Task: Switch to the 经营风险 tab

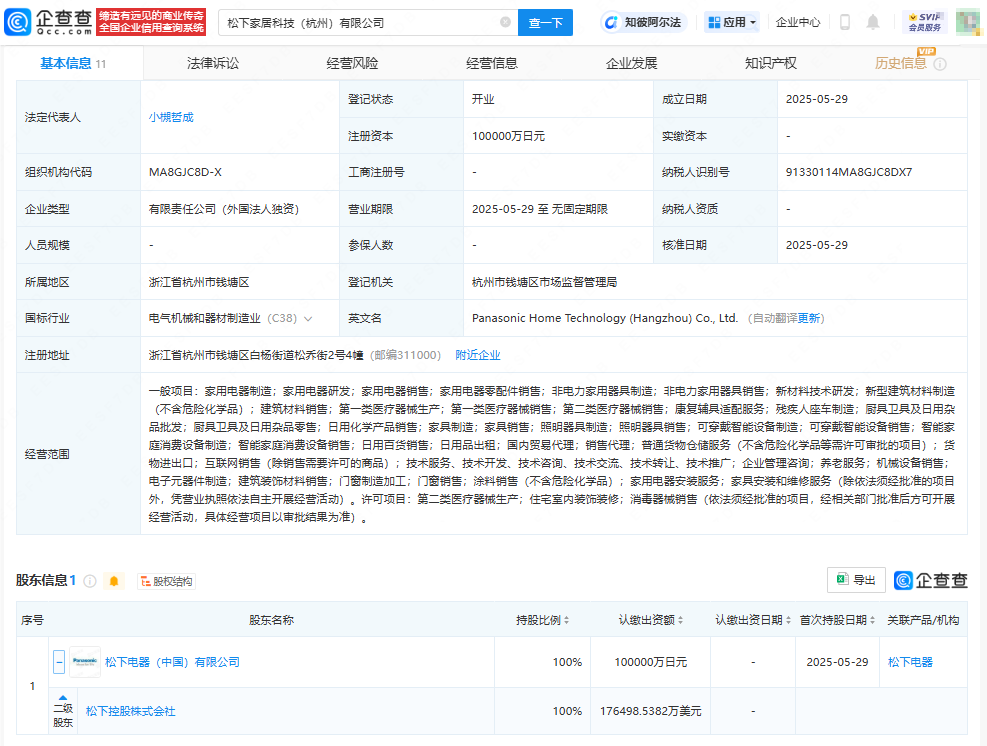Action: [352, 64]
